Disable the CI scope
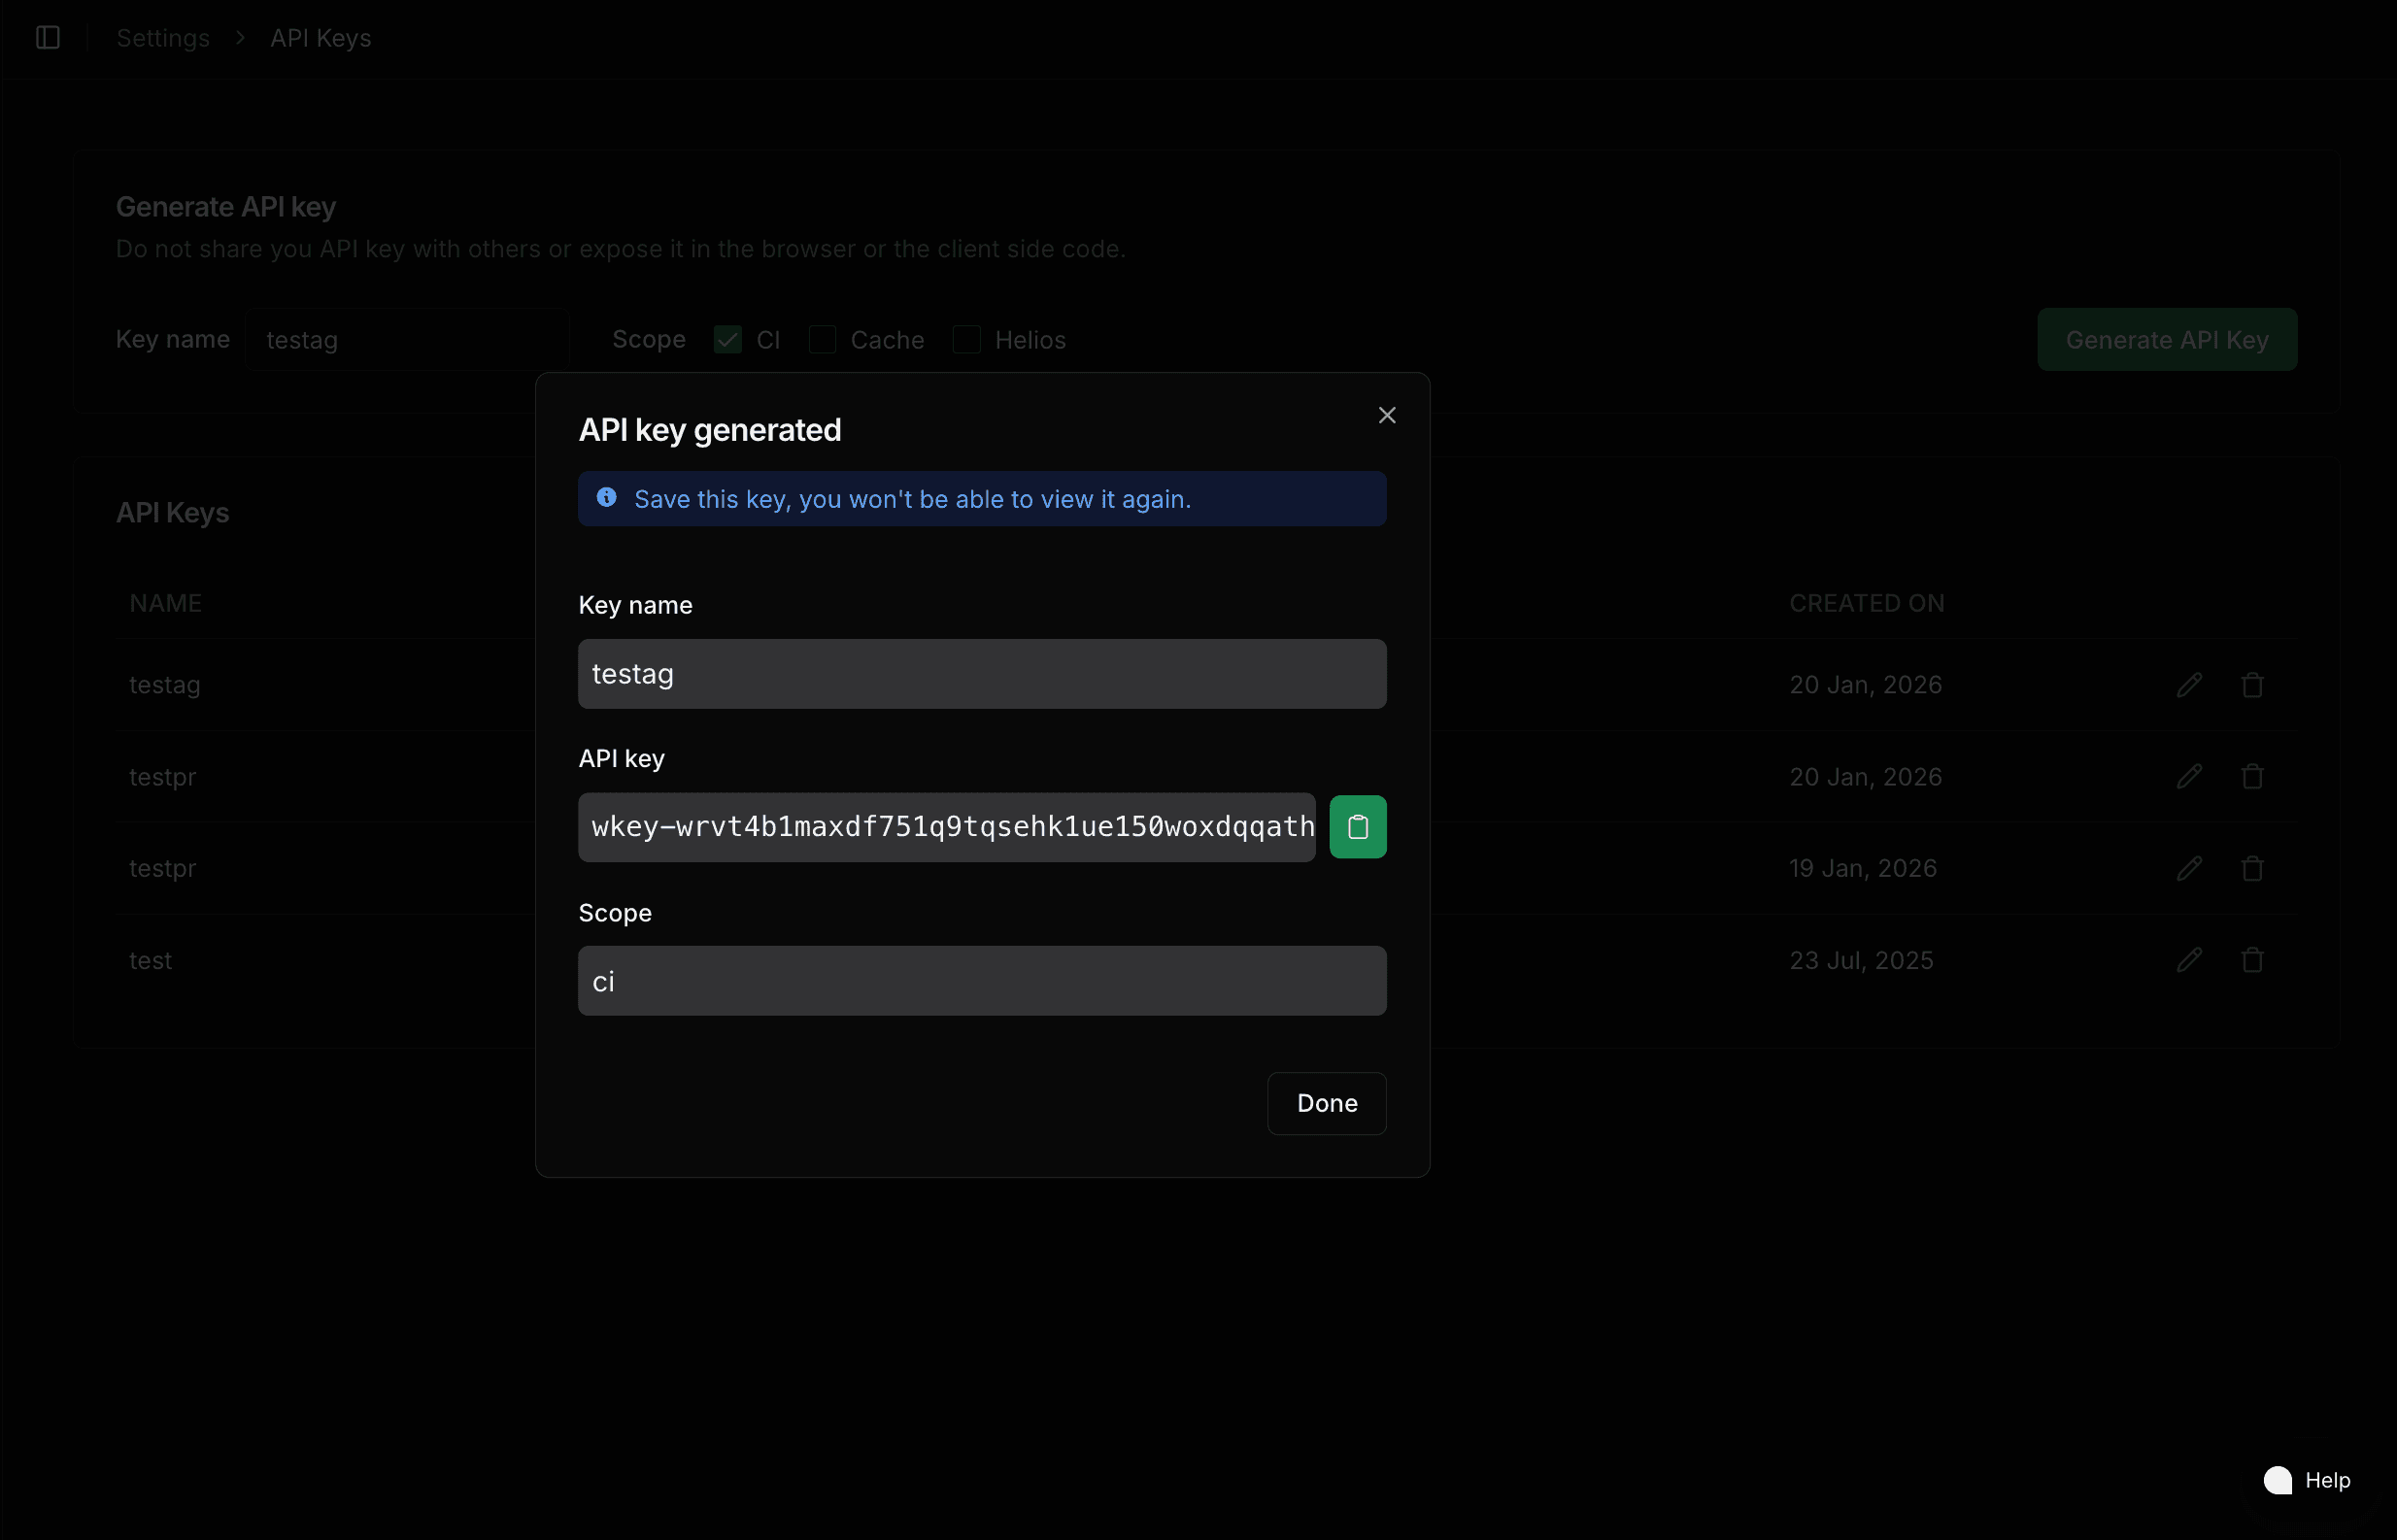This screenshot has height=1540, width=2397. click(x=727, y=339)
